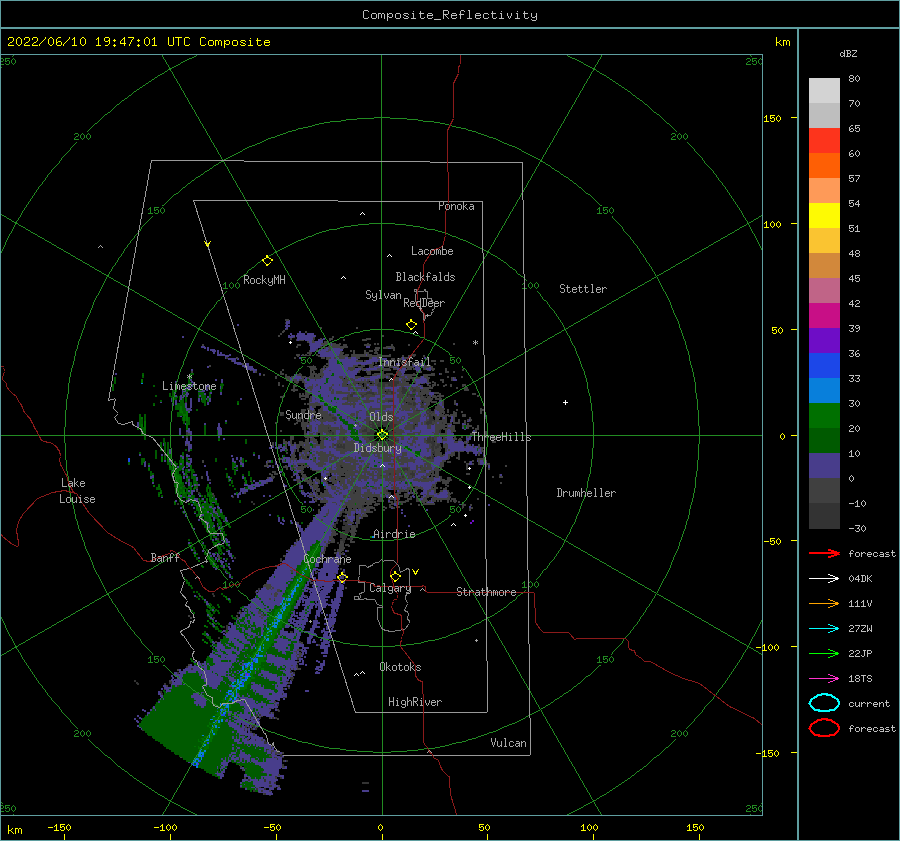Click the white 04DK arrow in legend
900x841 pixels.
[824, 579]
